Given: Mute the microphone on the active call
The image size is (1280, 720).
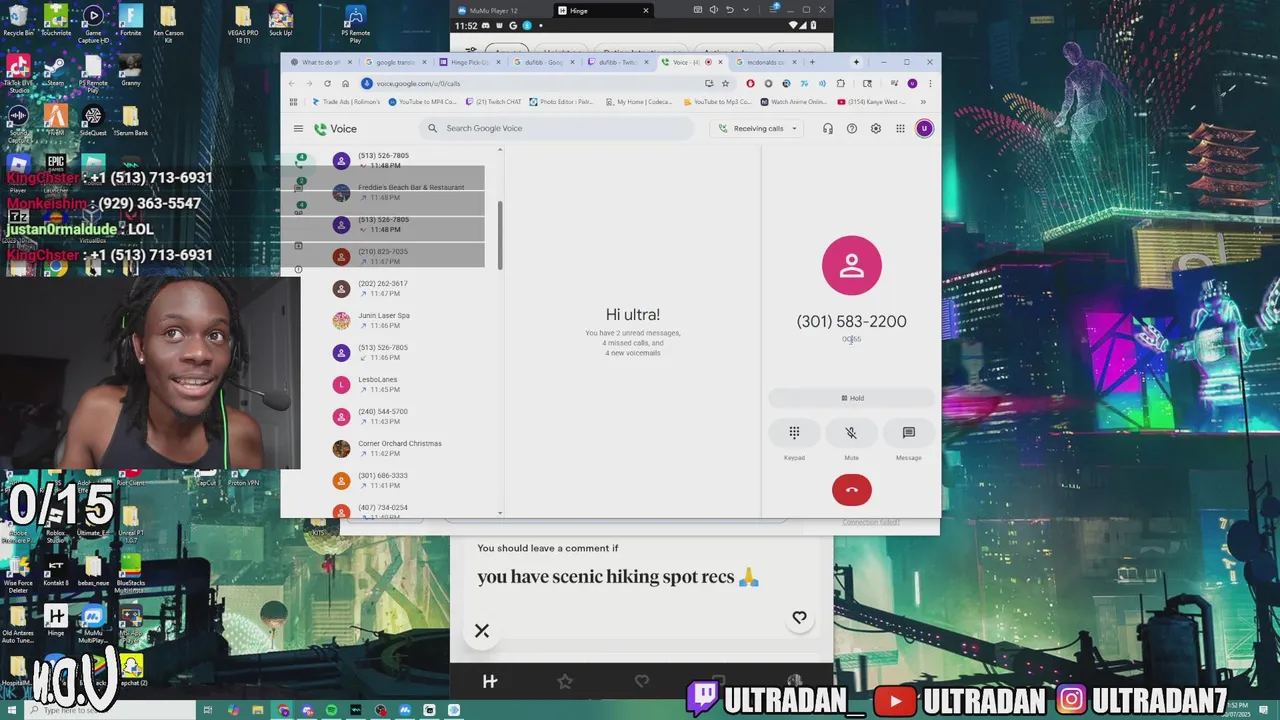Looking at the screenshot, I should pyautogui.click(x=851, y=433).
